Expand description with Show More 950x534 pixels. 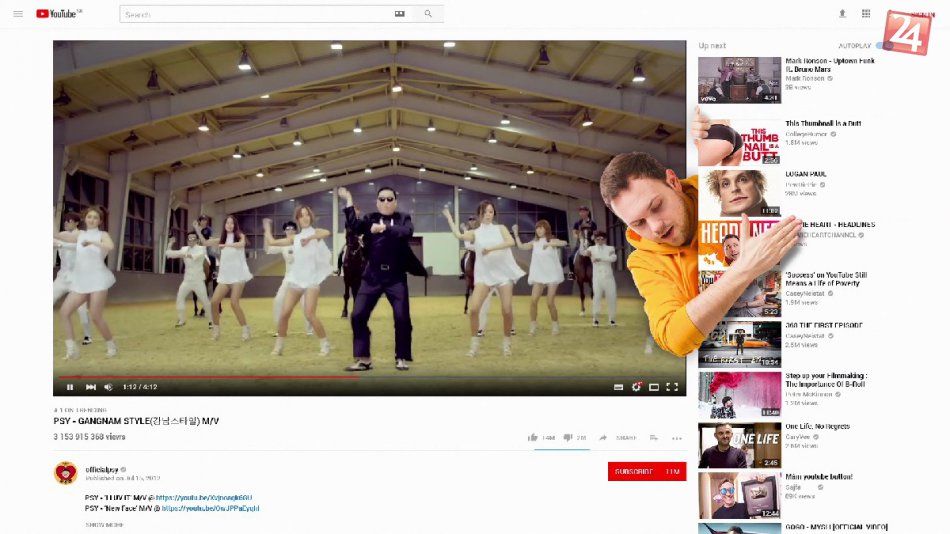[x=104, y=523]
